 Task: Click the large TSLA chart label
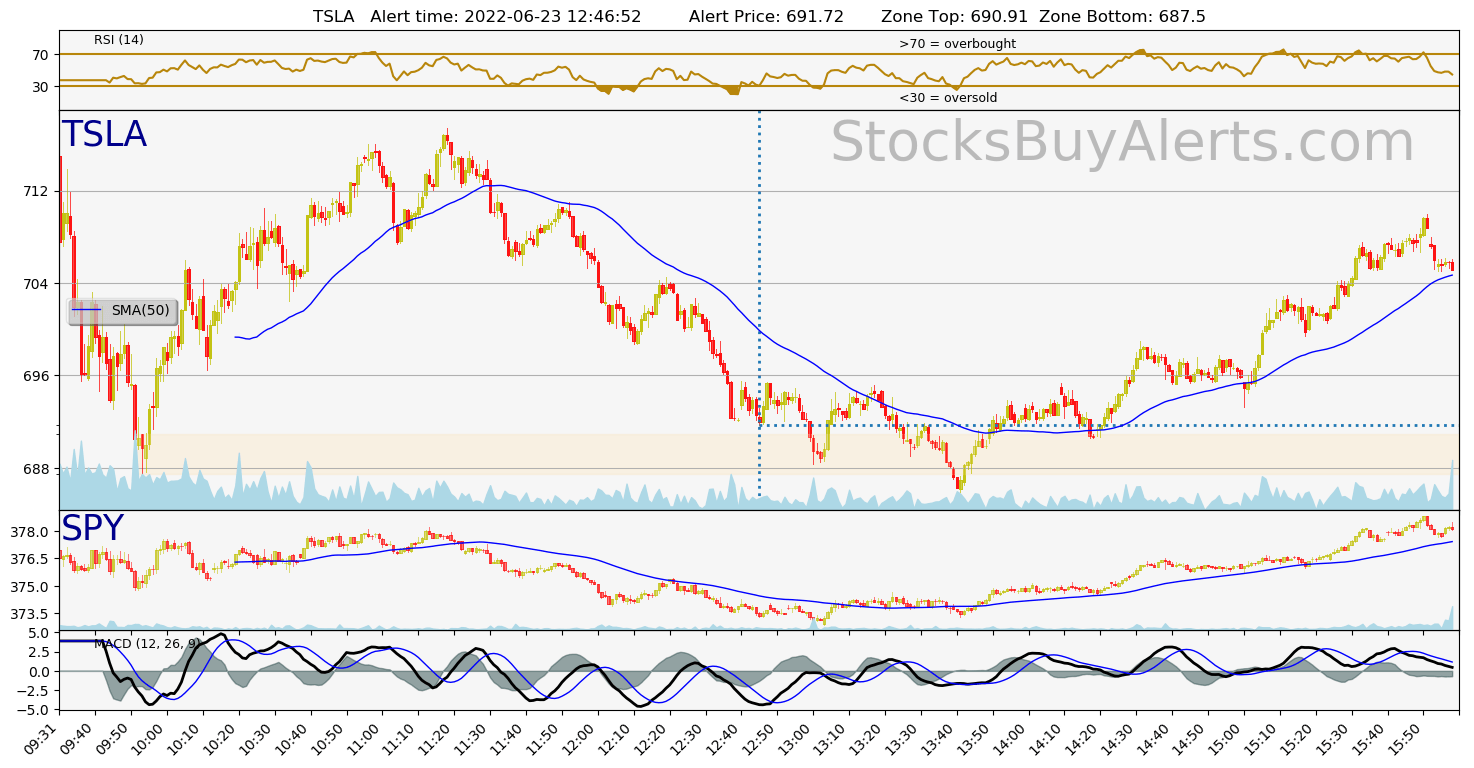[104, 135]
